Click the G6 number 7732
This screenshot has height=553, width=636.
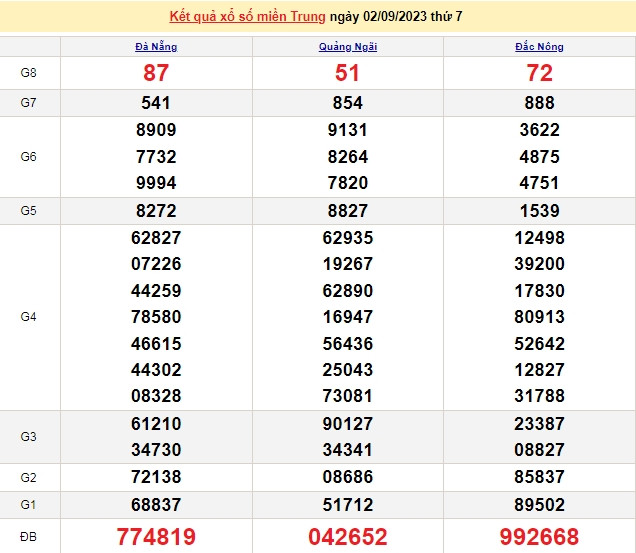(x=156, y=157)
